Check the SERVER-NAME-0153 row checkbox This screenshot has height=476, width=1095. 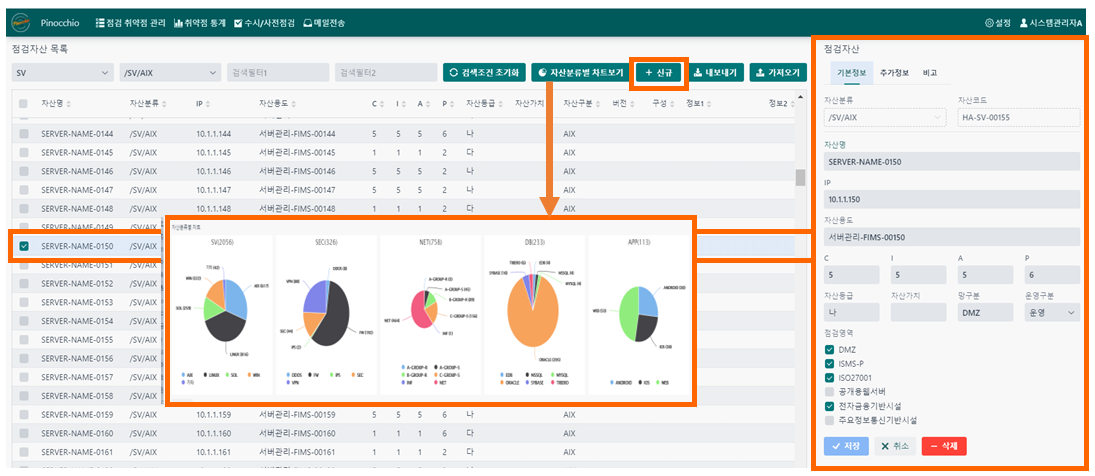pyautogui.click(x=23, y=302)
